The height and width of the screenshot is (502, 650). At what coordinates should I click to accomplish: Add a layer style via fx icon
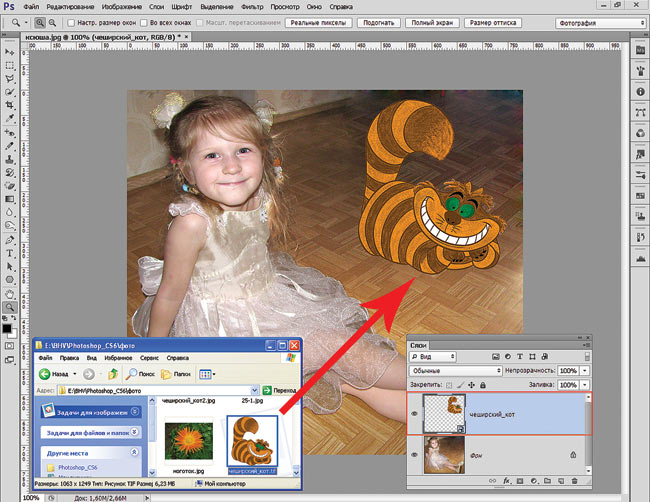coord(507,481)
